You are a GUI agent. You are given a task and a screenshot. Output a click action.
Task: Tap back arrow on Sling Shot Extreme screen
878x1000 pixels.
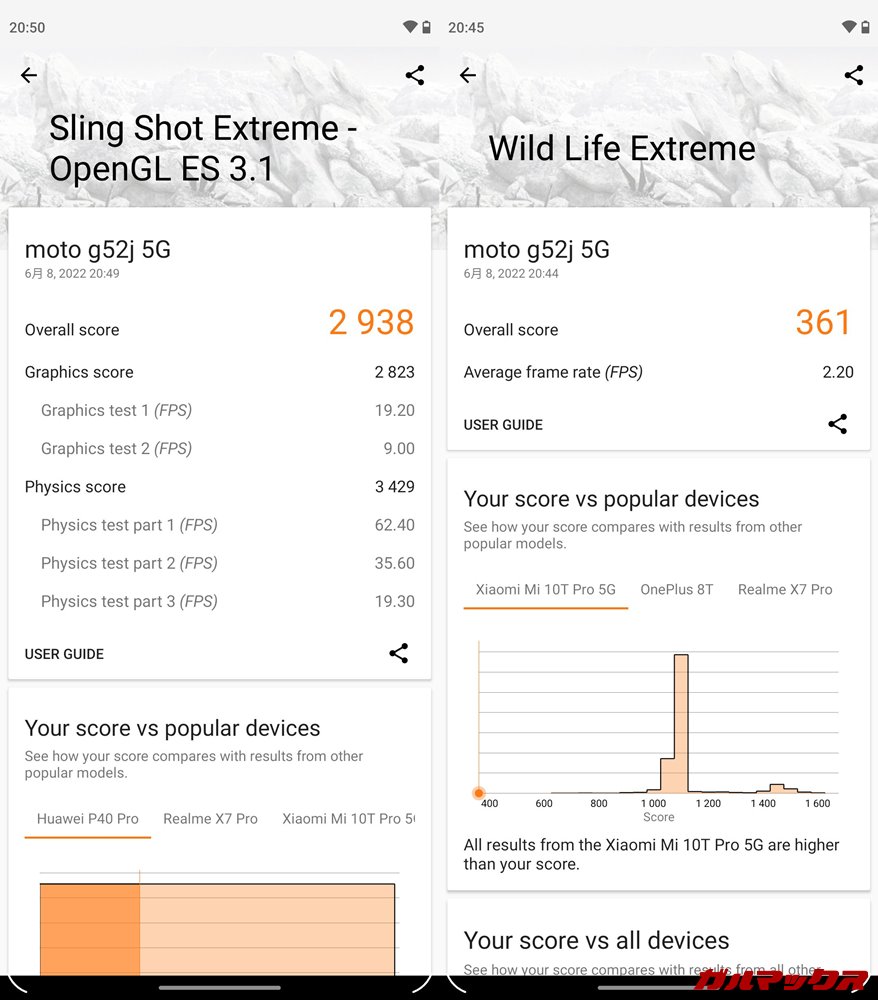tap(29, 75)
